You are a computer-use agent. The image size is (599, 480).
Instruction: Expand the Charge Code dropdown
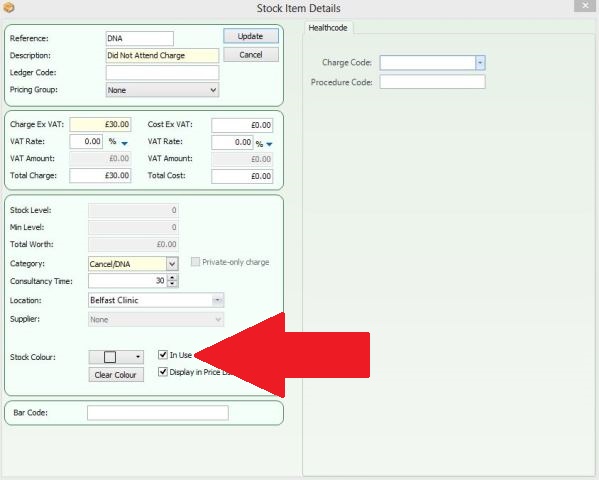(x=480, y=63)
